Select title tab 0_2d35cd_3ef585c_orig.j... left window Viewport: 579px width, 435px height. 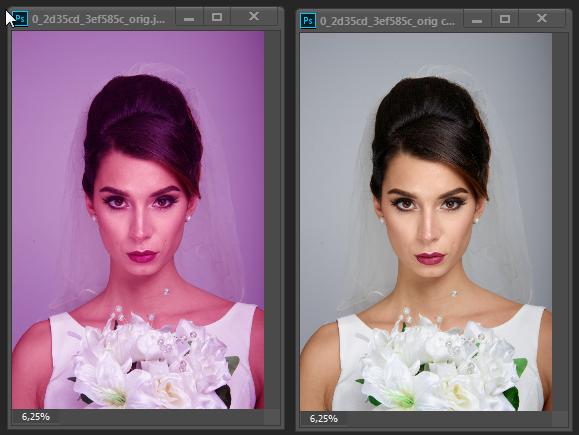[x=98, y=18]
